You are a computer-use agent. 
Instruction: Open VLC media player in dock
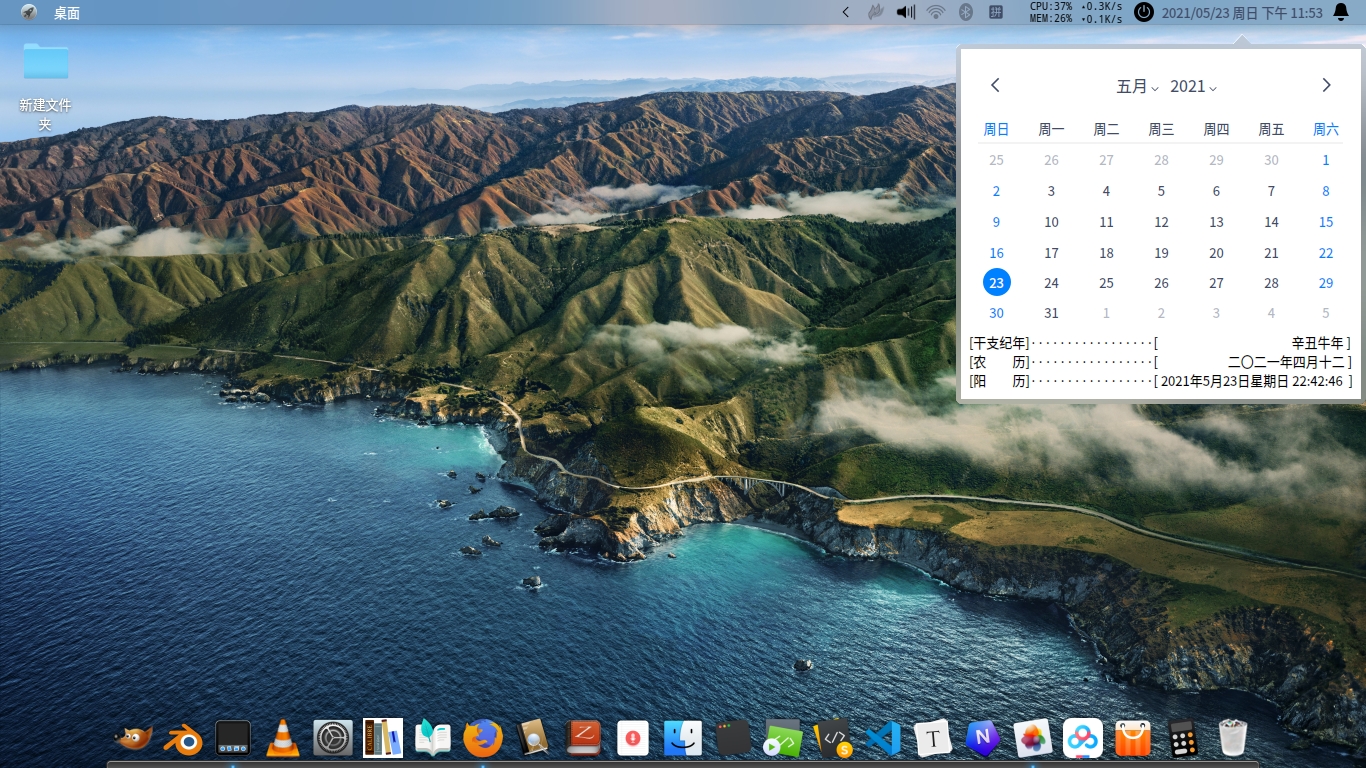pyautogui.click(x=283, y=739)
